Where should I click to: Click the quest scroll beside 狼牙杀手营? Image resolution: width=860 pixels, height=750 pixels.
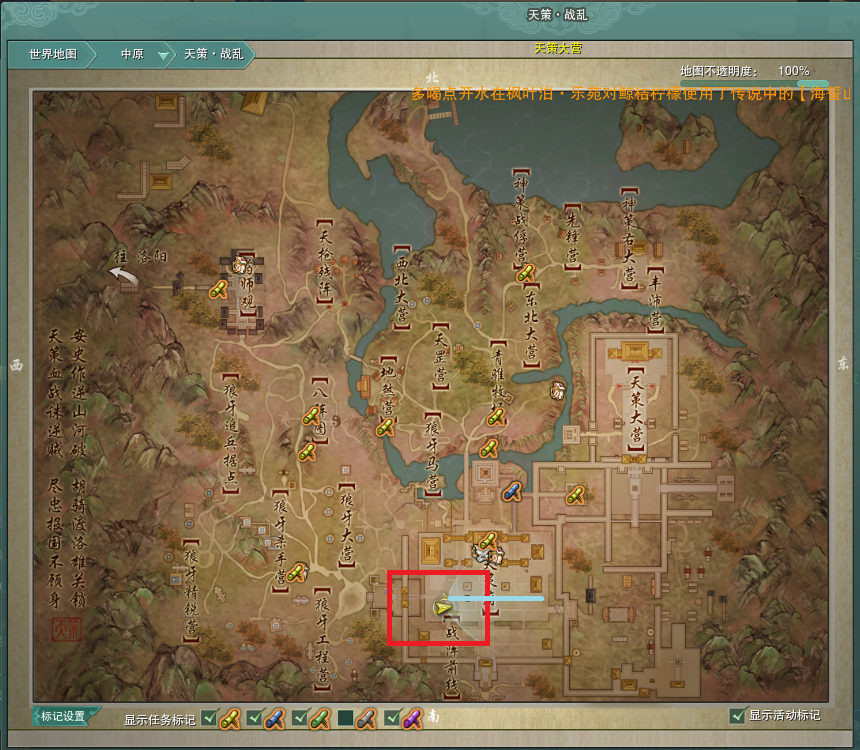(x=297, y=572)
